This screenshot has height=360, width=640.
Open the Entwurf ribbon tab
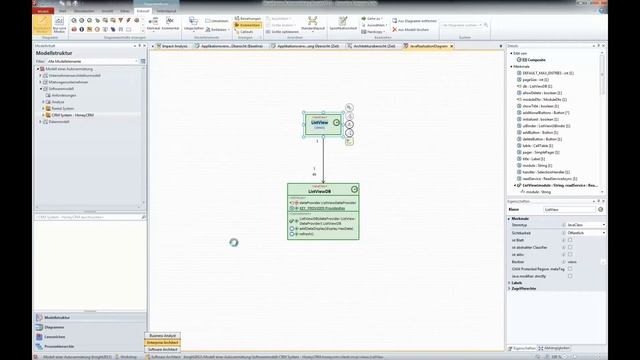[143, 11]
